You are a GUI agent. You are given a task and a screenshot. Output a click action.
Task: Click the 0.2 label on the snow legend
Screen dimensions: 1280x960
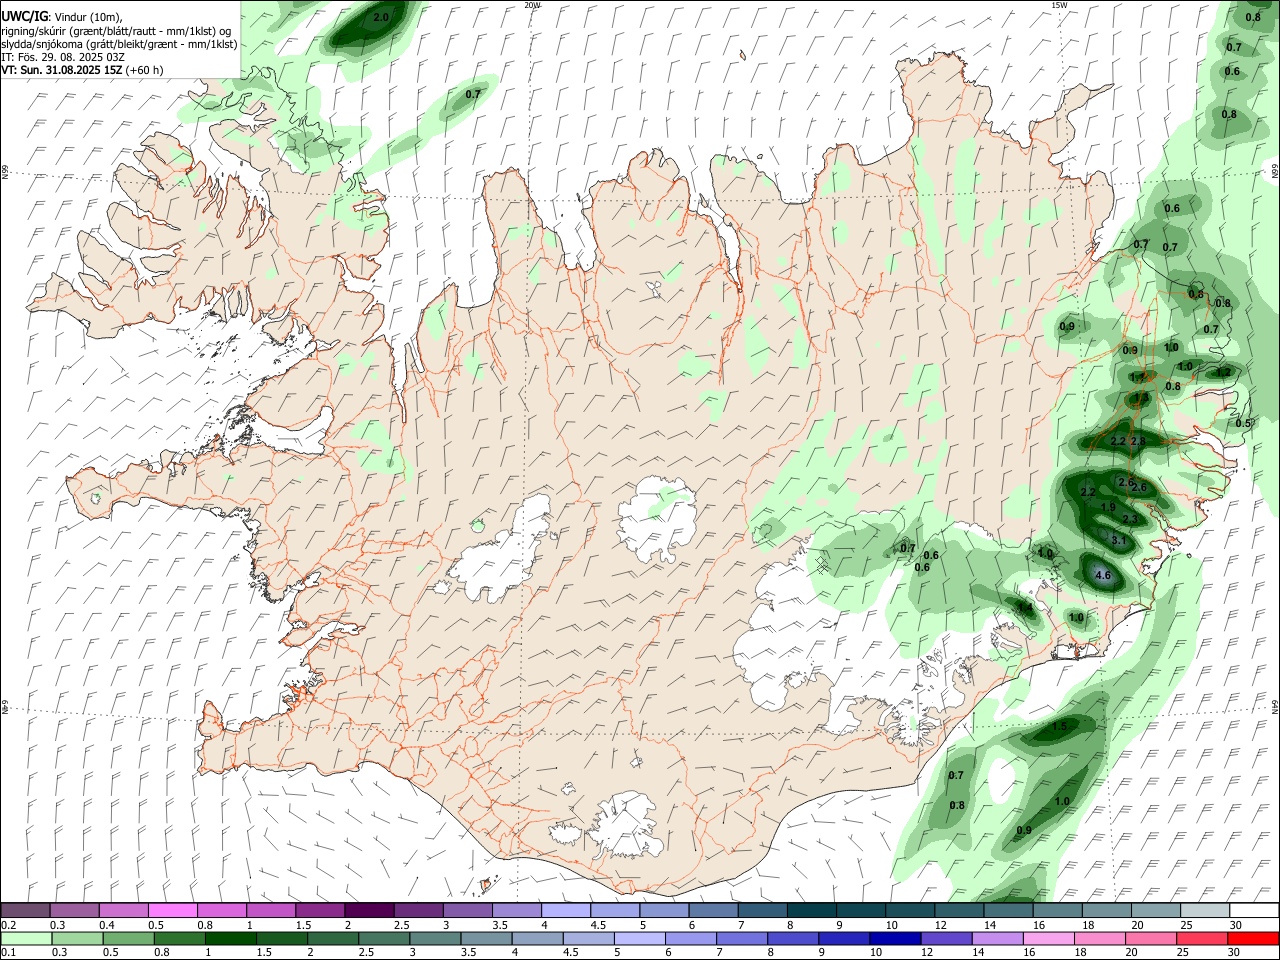tap(8, 925)
